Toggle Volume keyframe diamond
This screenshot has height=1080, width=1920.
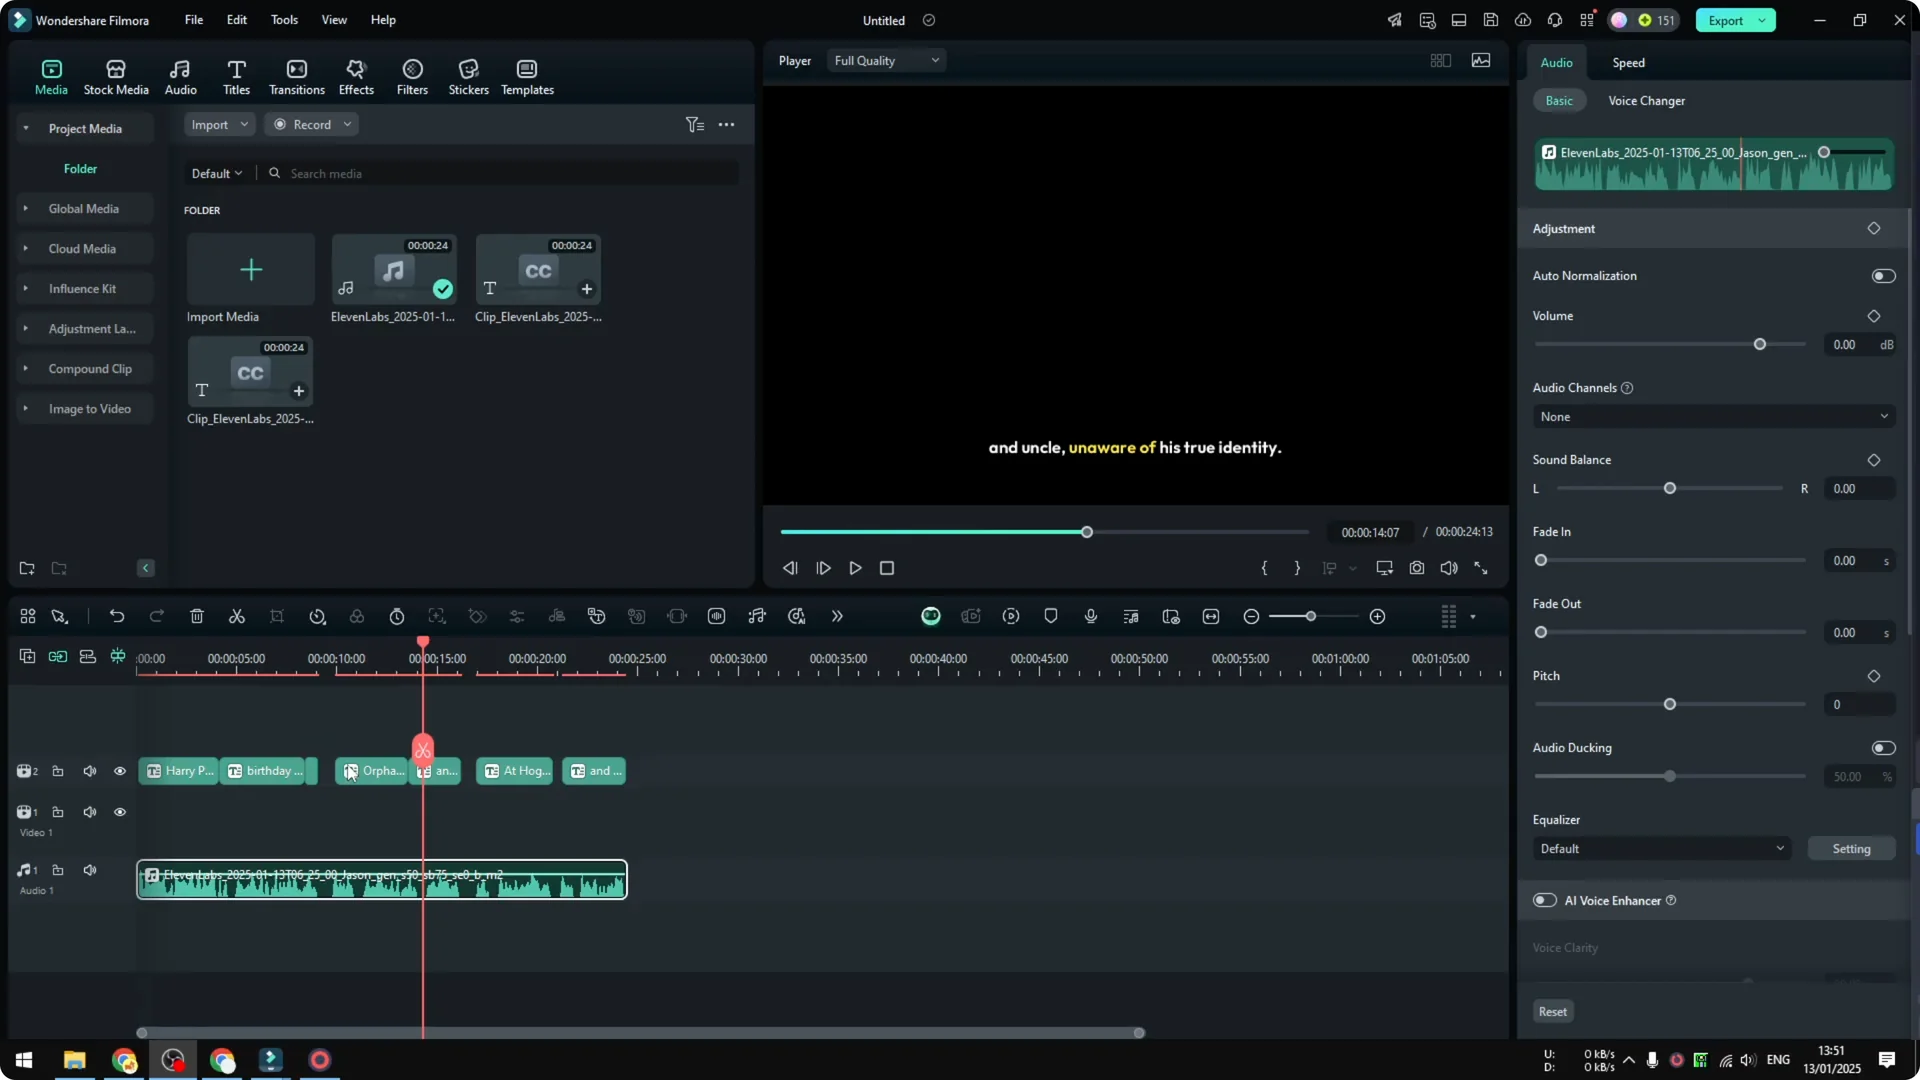[x=1874, y=316]
